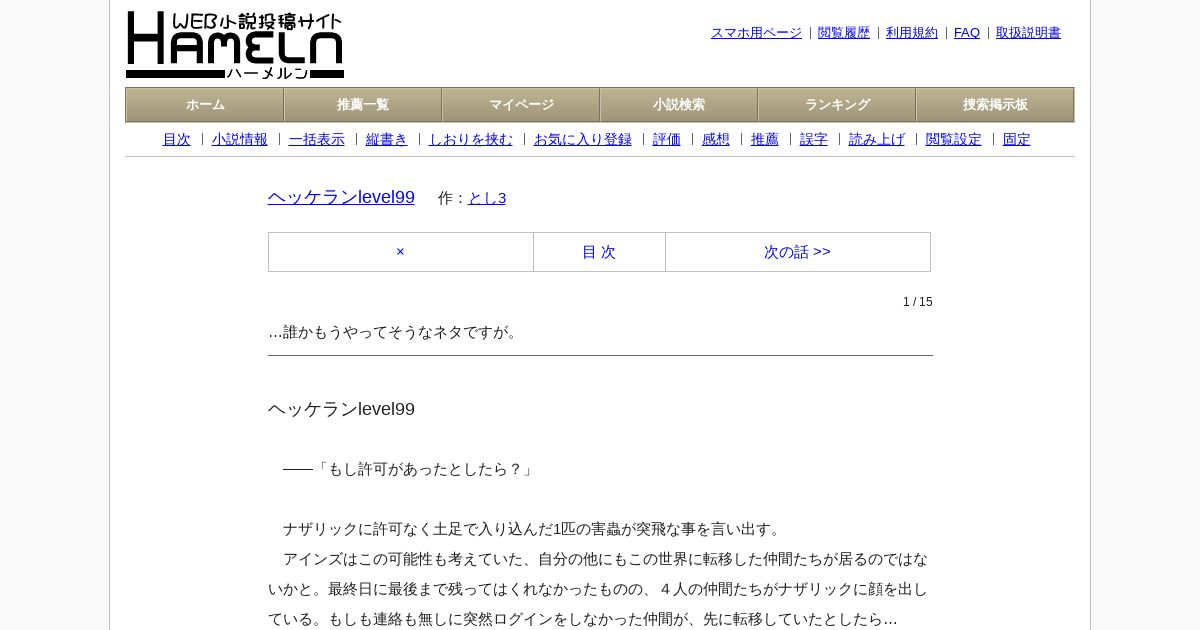This screenshot has width=1200, height=630.
Task: Open the 評価 rating link
Action: click(667, 140)
